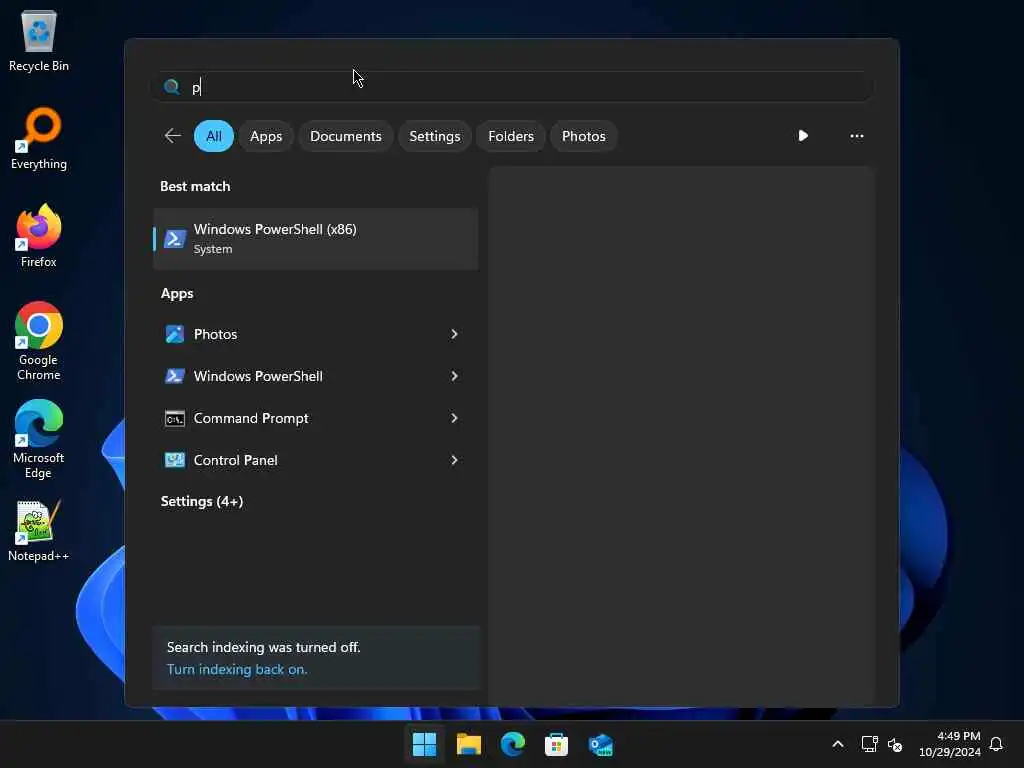
Task: Select the All filter tab
Action: click(214, 136)
